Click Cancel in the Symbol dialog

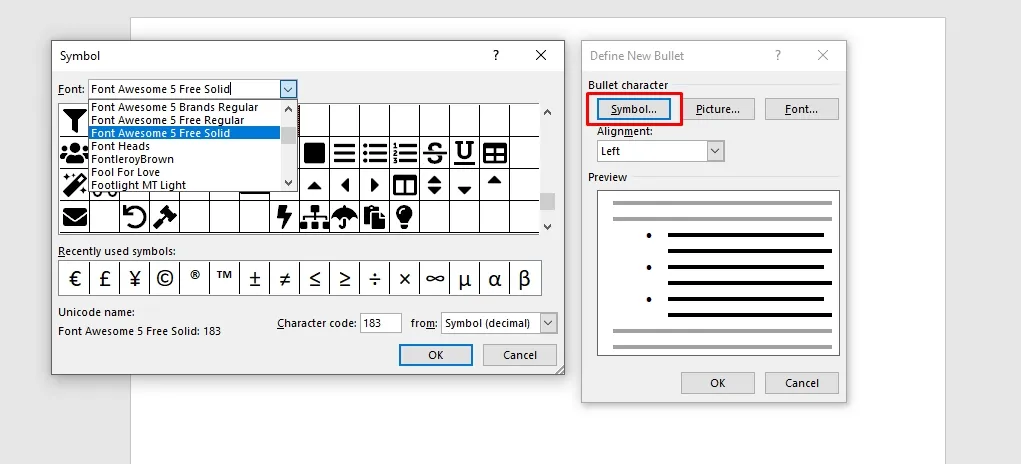(520, 355)
